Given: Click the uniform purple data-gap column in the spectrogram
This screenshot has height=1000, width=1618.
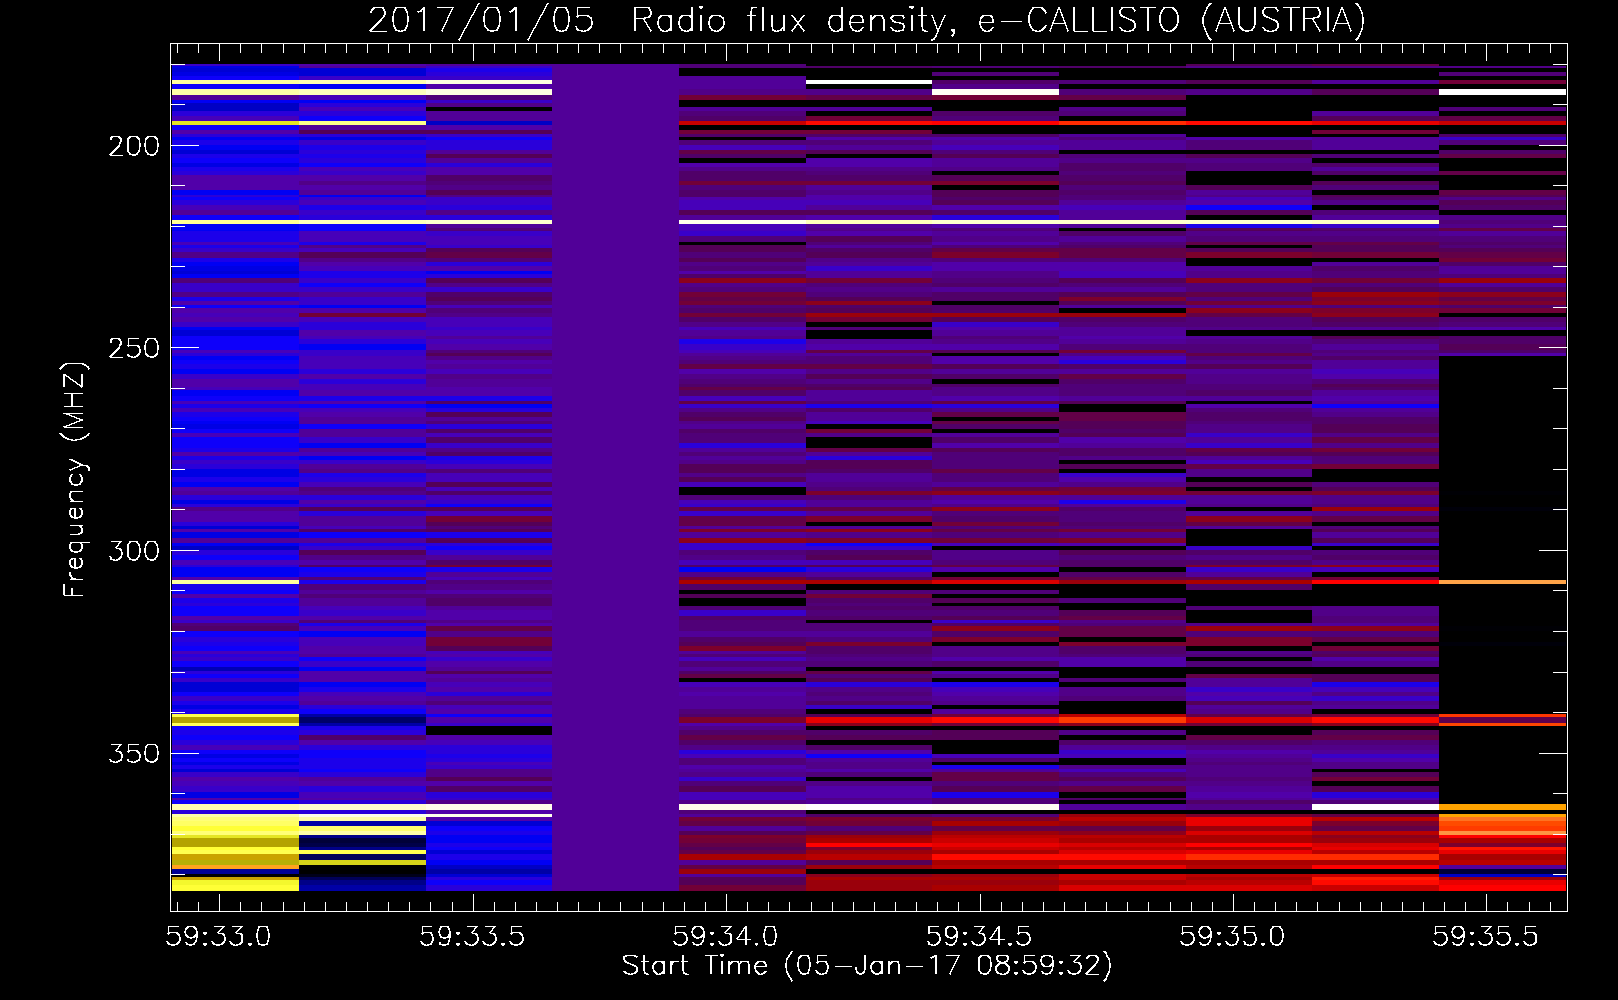Looking at the screenshot, I should coord(615,477).
